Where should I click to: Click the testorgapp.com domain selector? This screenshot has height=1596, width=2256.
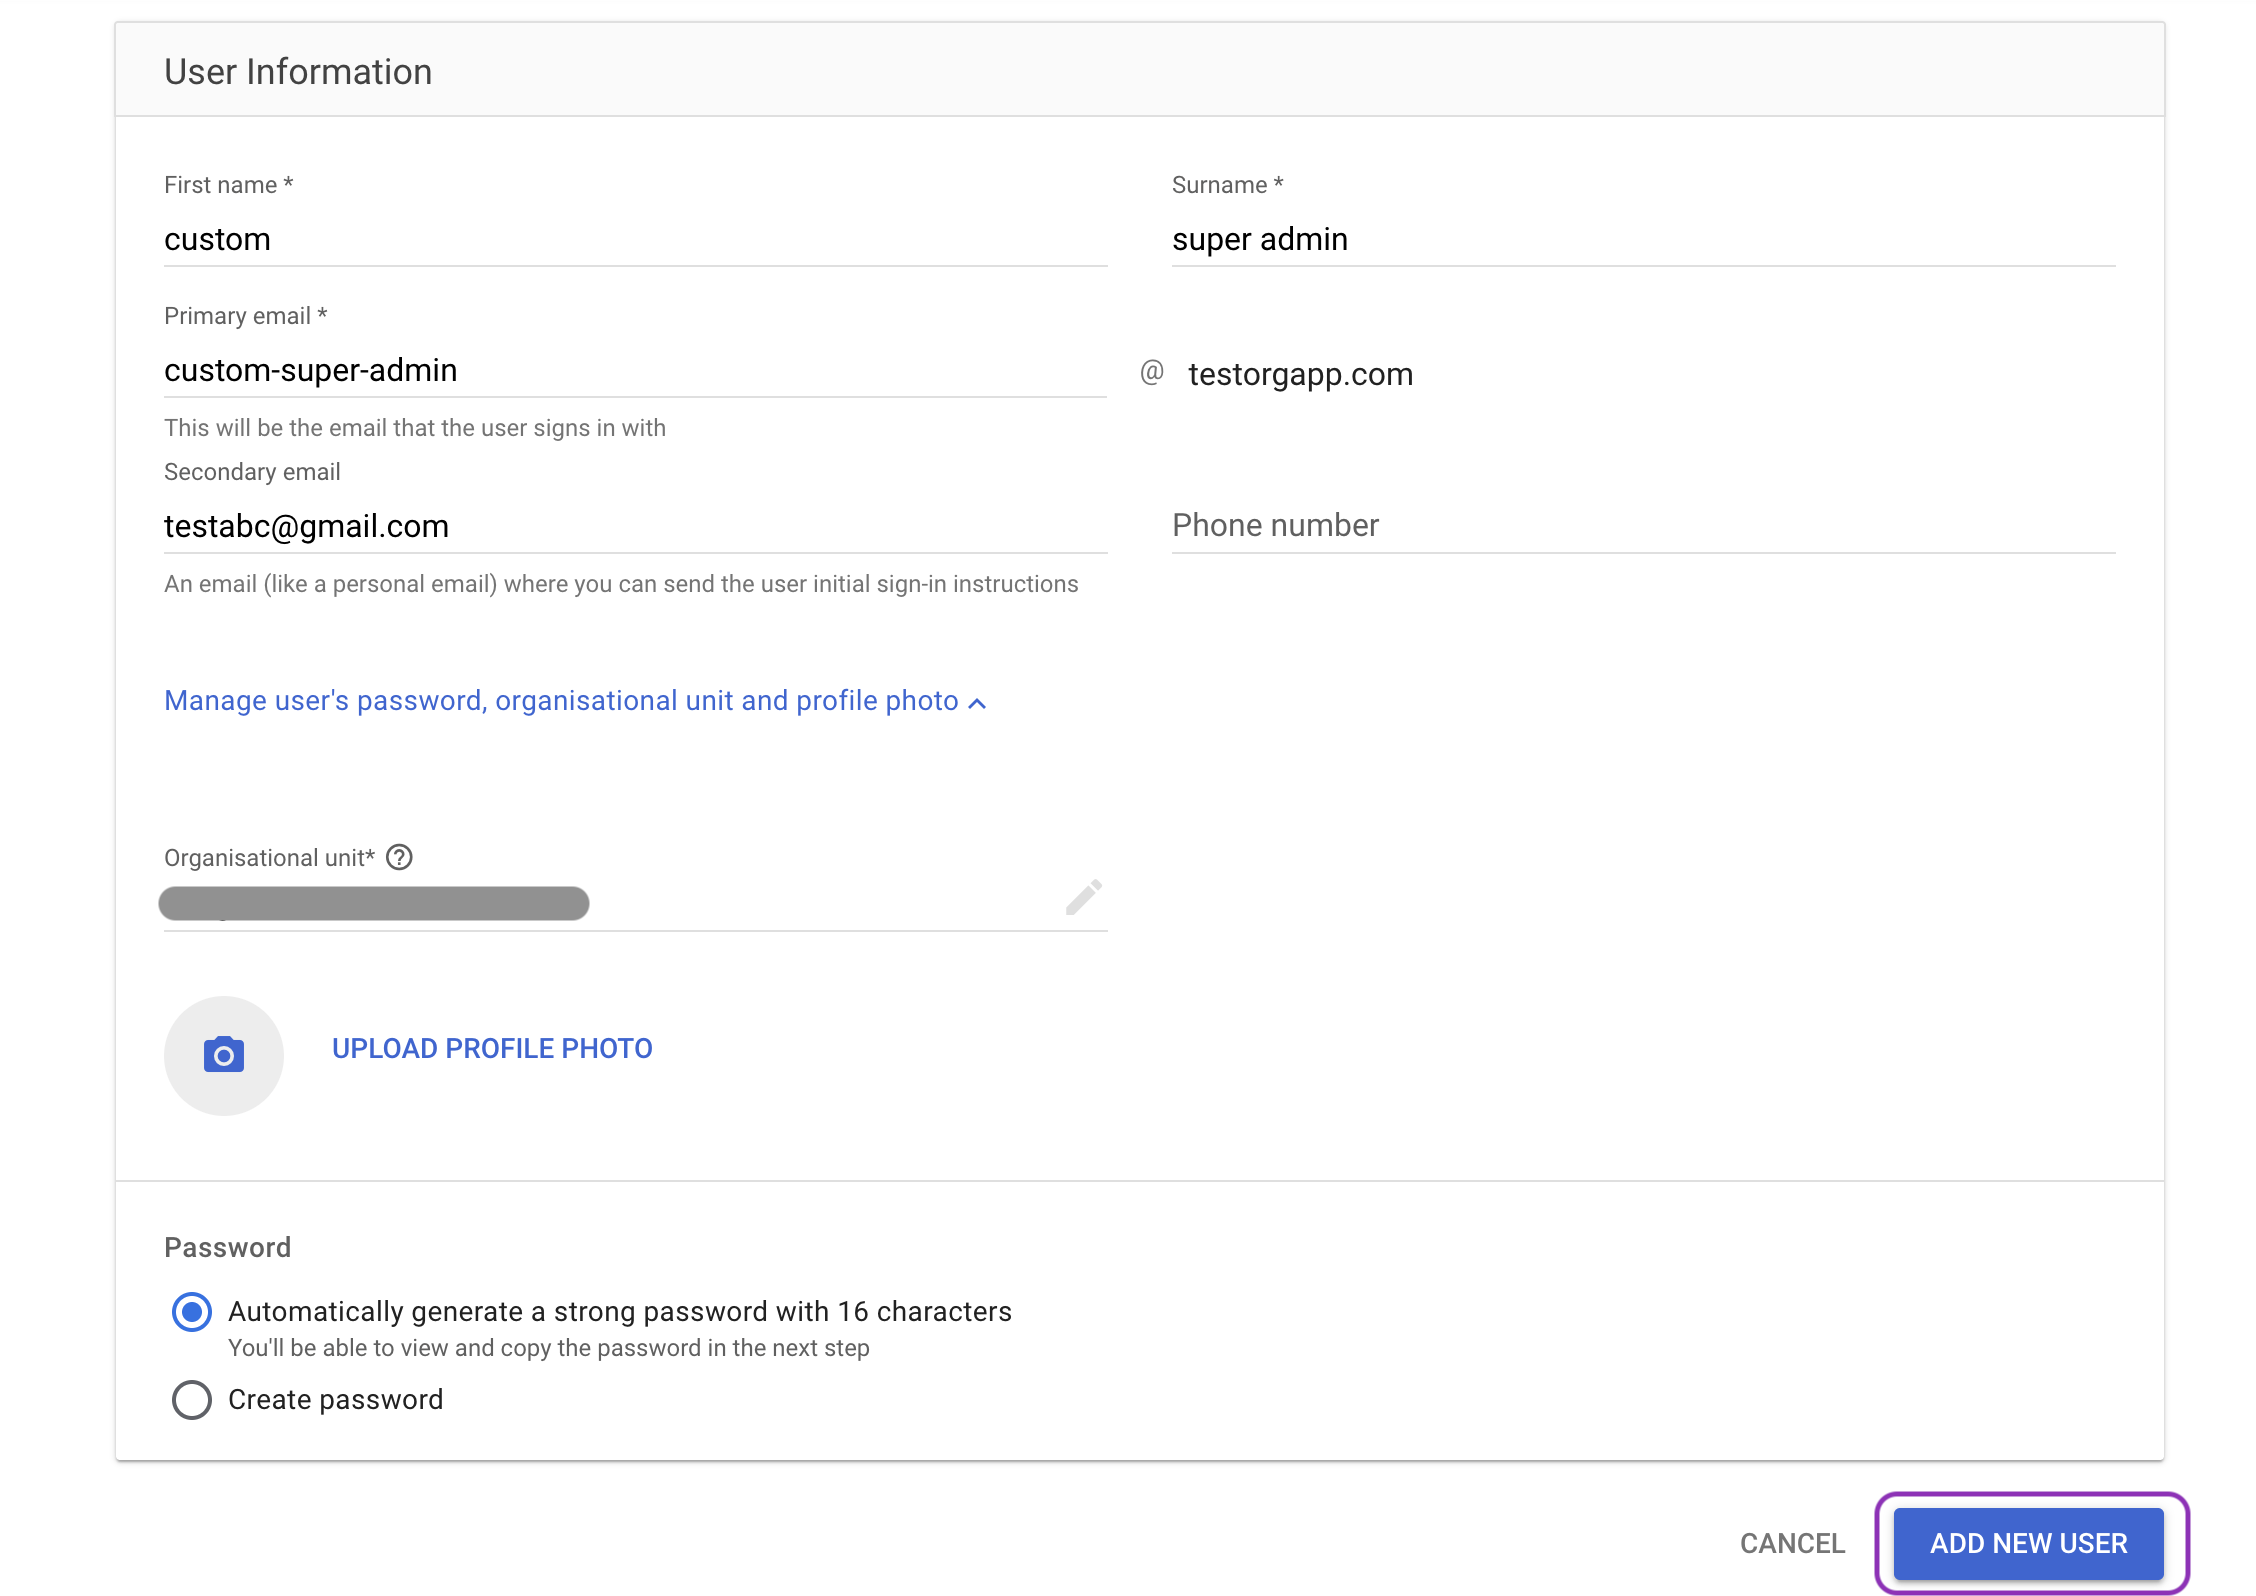click(1300, 374)
